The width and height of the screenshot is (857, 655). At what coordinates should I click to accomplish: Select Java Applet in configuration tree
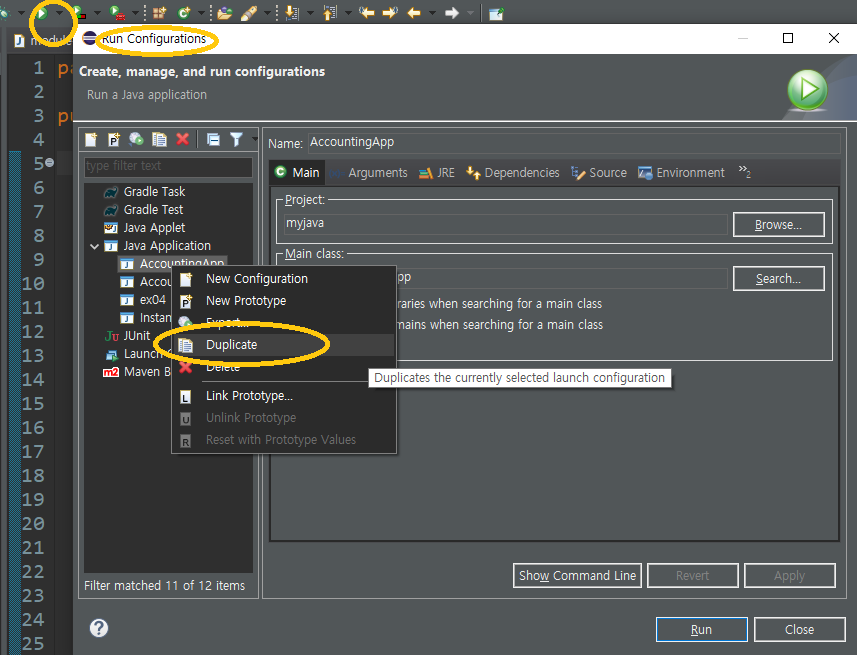tap(154, 228)
